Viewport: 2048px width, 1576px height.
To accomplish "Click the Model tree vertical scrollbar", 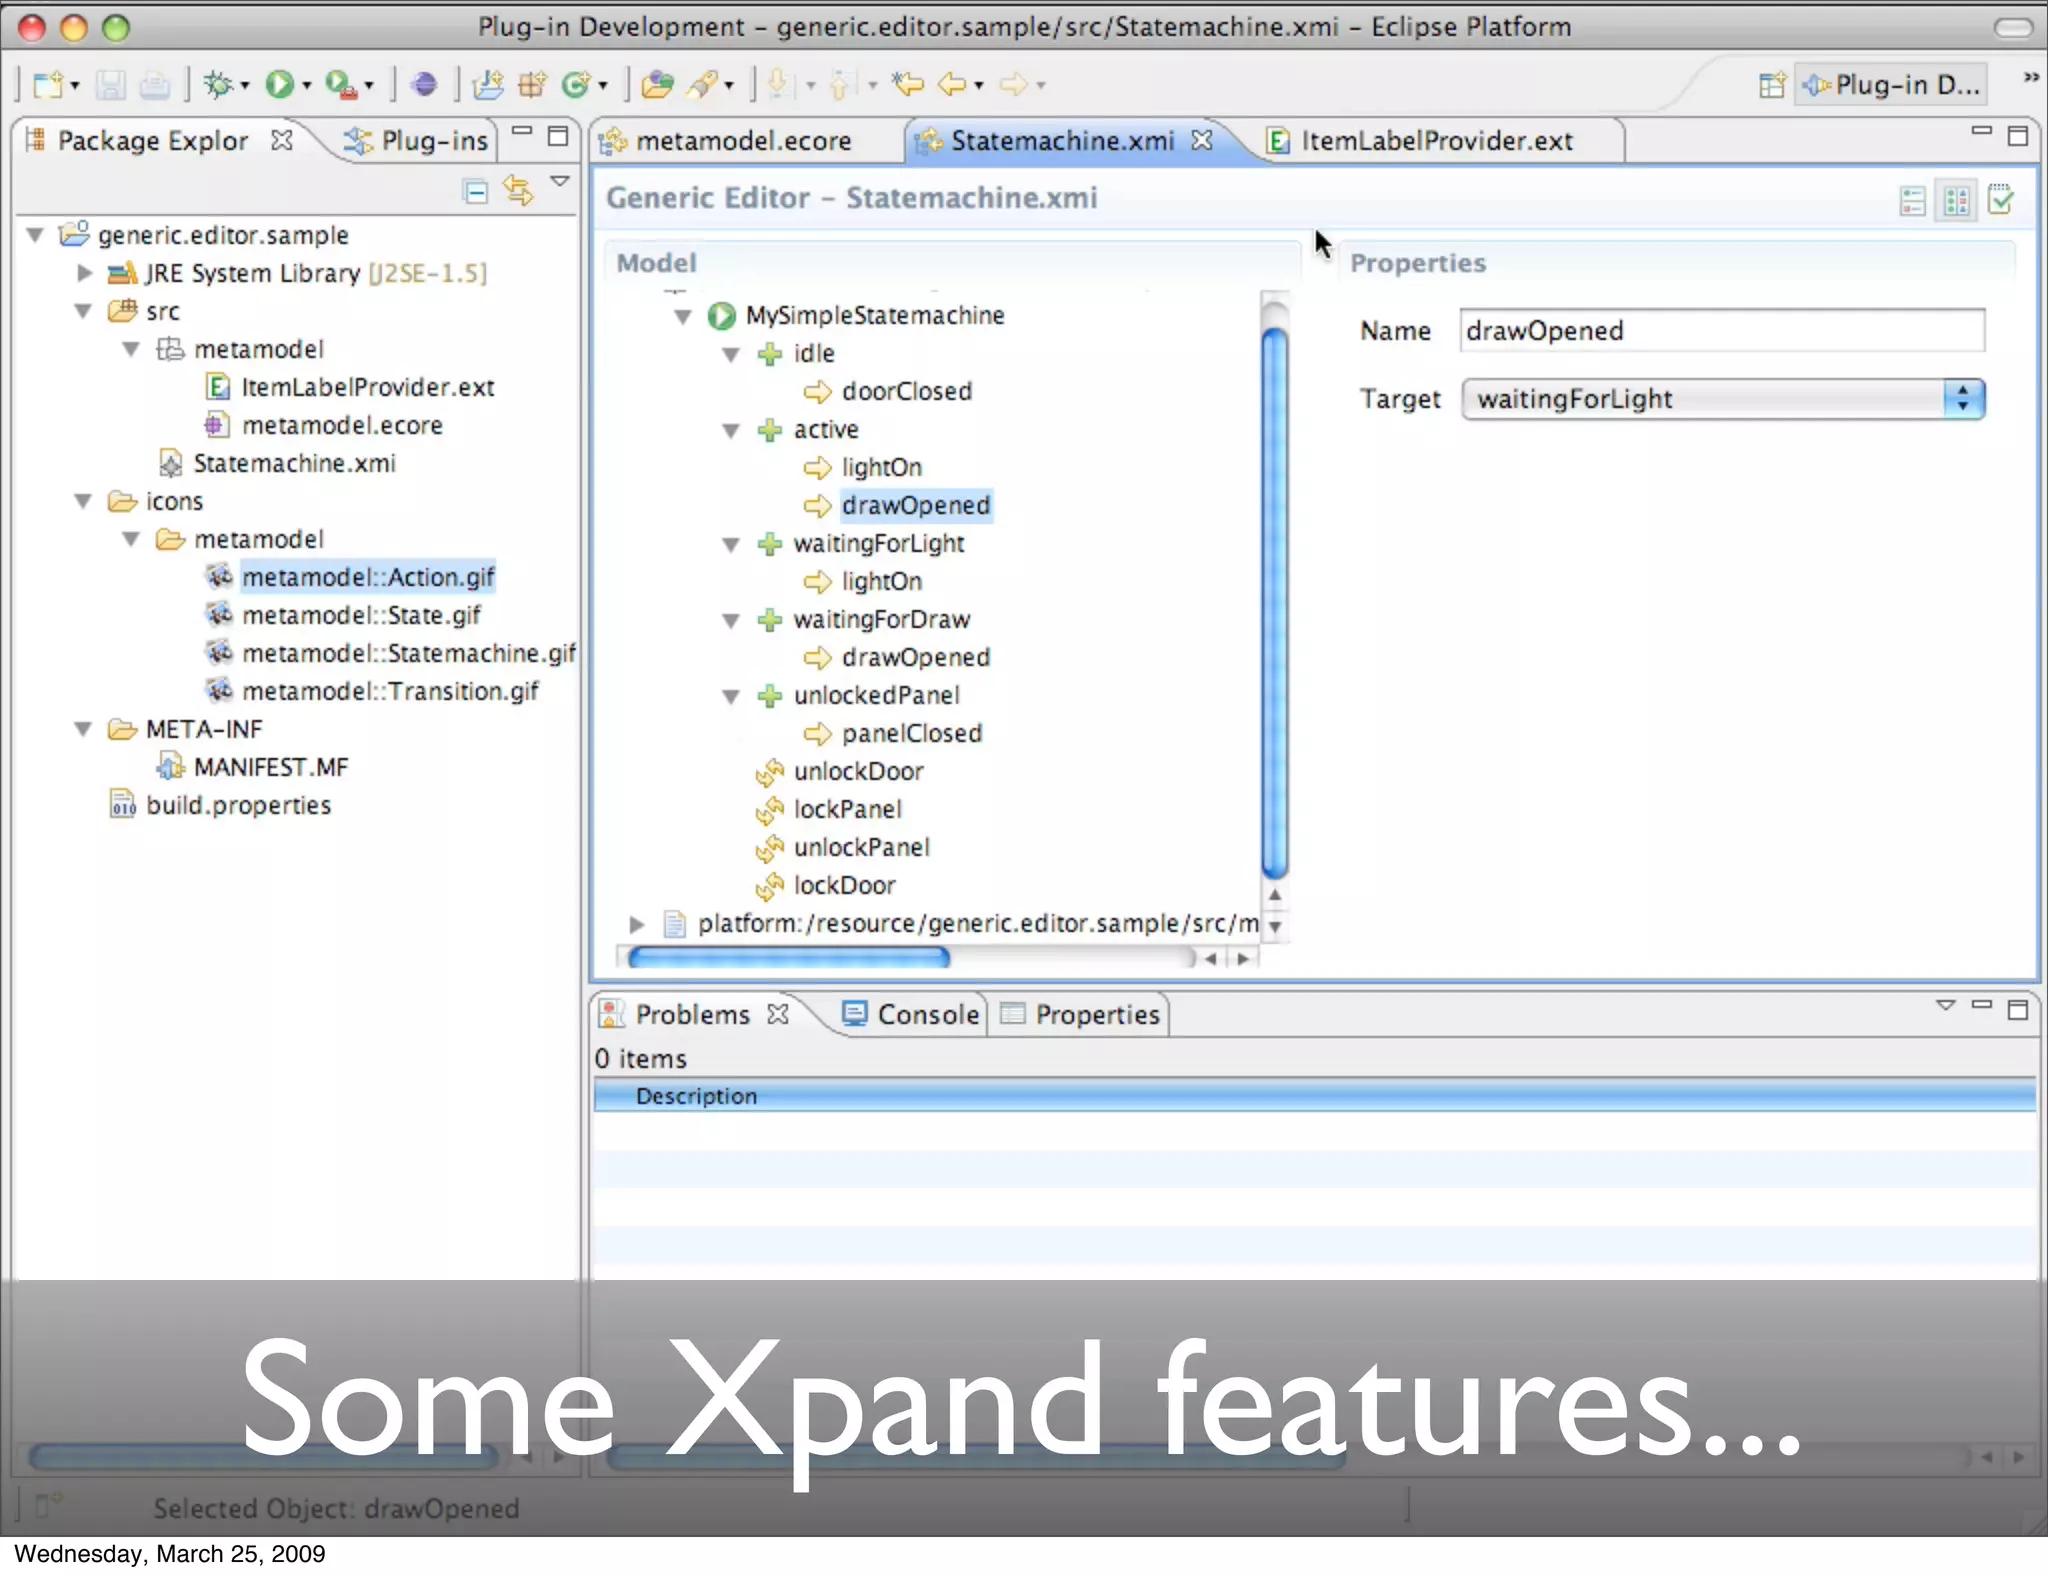I will [1274, 600].
